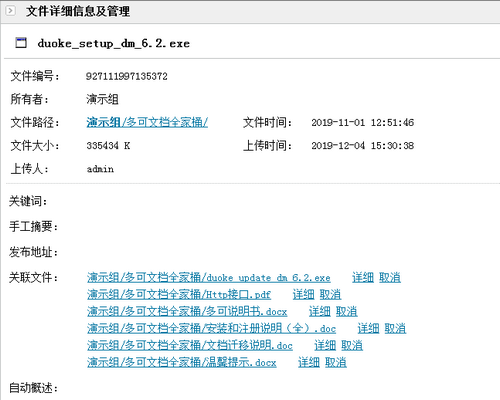Click 取消 for duoke_update_dm_6.2.exe
Viewport: 500px width, 400px height.
point(390,277)
